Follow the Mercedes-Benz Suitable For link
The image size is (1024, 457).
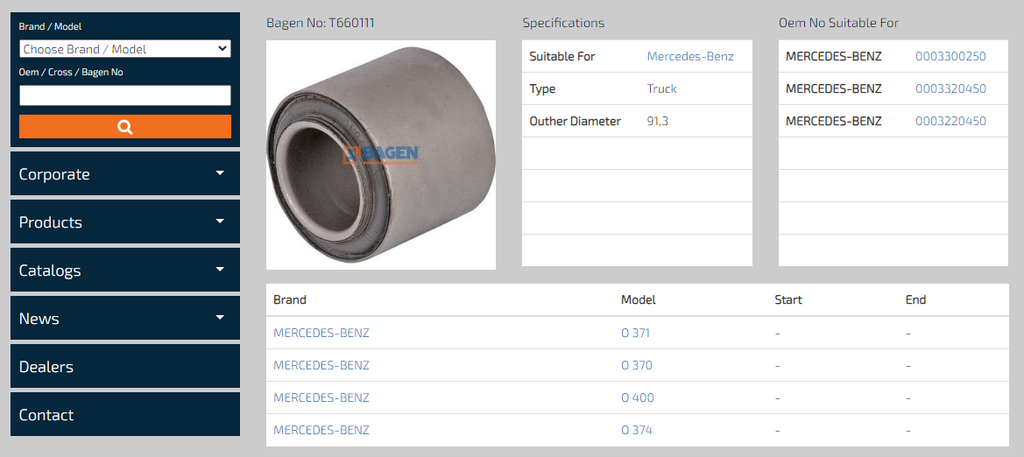[690, 57]
